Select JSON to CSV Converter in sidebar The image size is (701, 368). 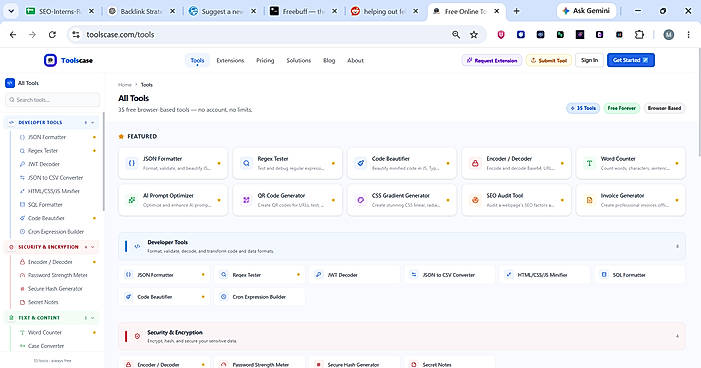click(55, 178)
